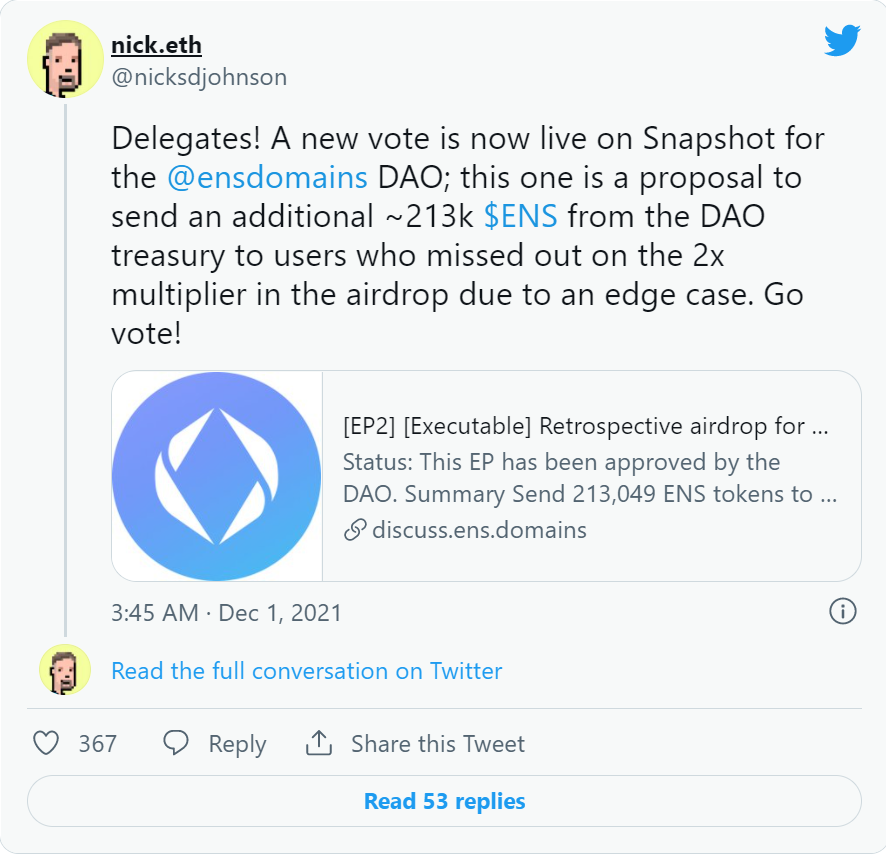Like the tweet with heart icon
Screen dimensions: 886x856
[46, 743]
